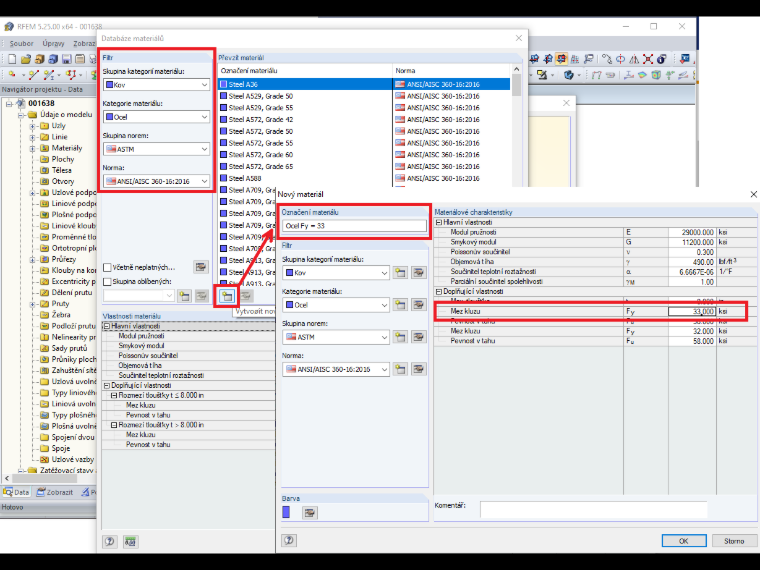Open Norma ANSI/AISC dropdown in database filter
The height and width of the screenshot is (570, 760).
click(x=156, y=181)
